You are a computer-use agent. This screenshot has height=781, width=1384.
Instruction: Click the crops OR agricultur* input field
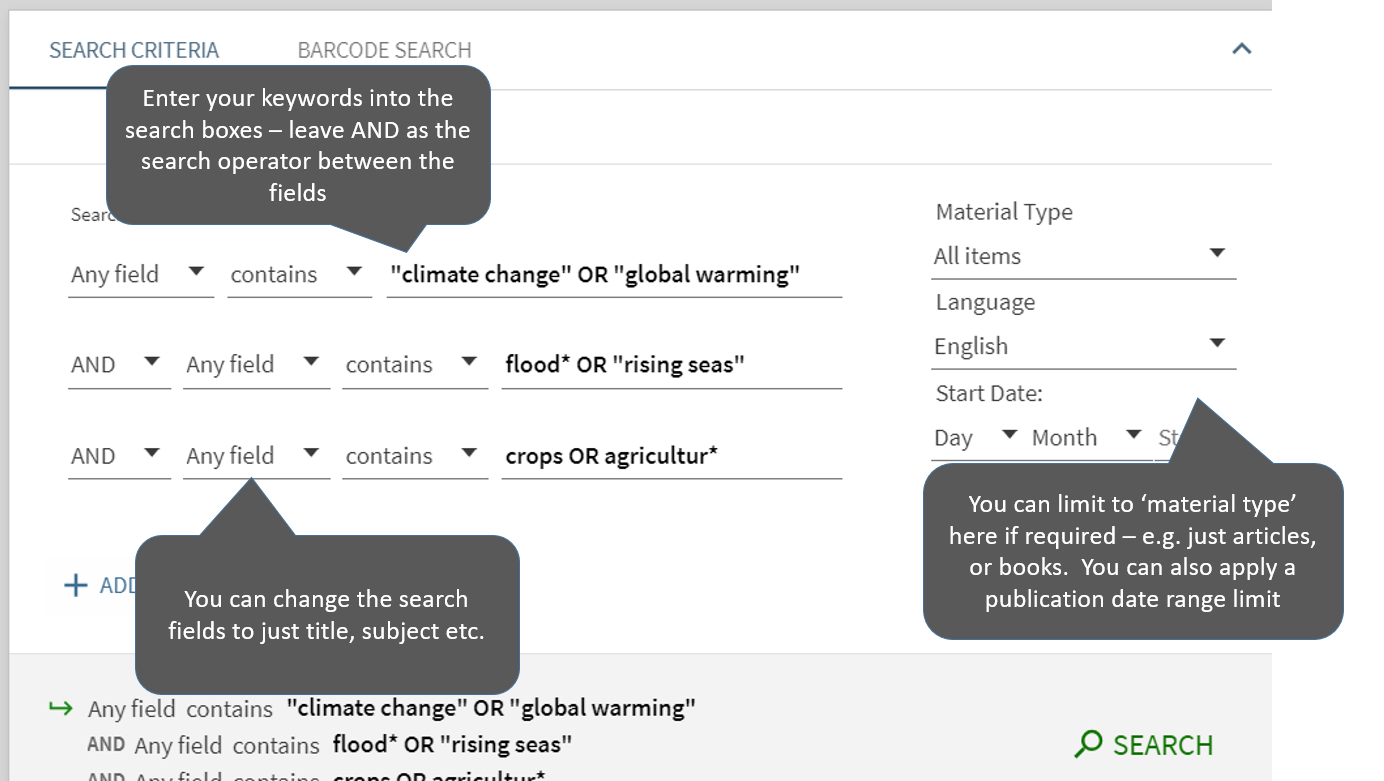[670, 456]
